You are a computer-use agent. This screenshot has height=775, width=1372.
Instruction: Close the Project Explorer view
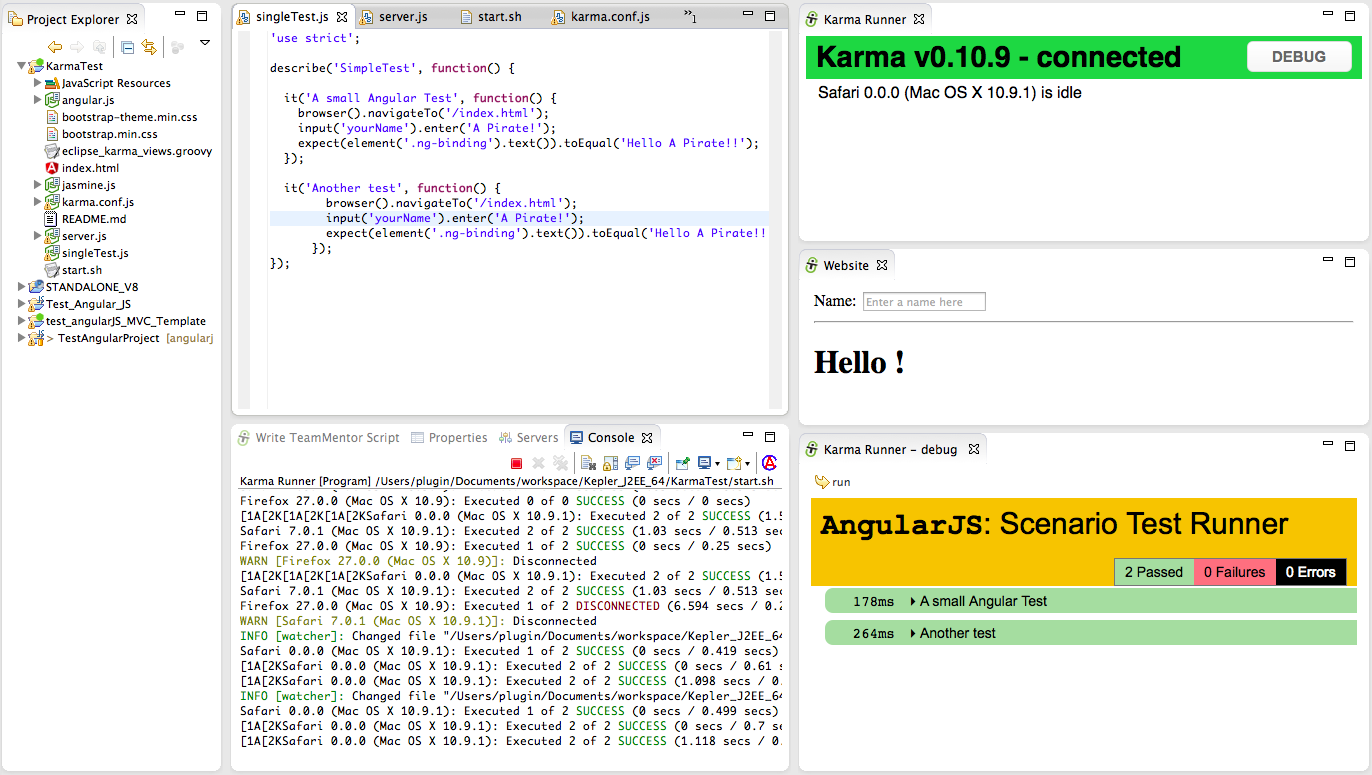131,19
